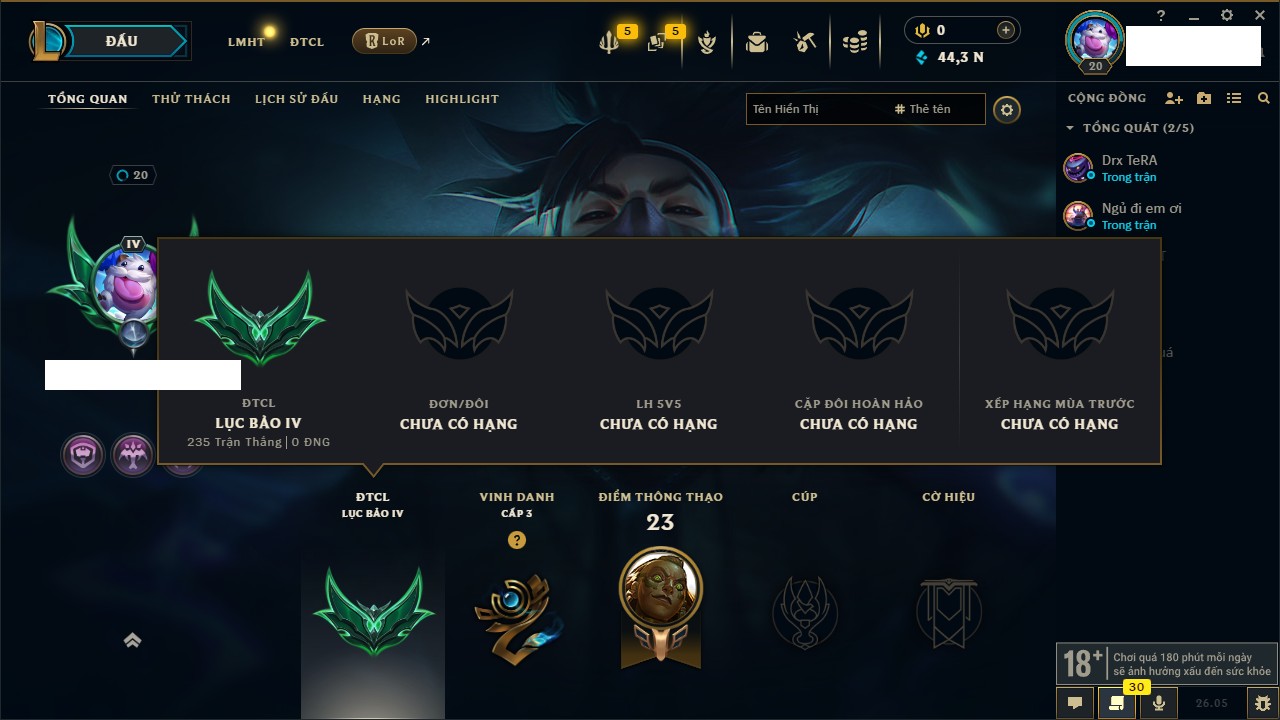
Task: Open the profile search settings gear
Action: (1007, 109)
